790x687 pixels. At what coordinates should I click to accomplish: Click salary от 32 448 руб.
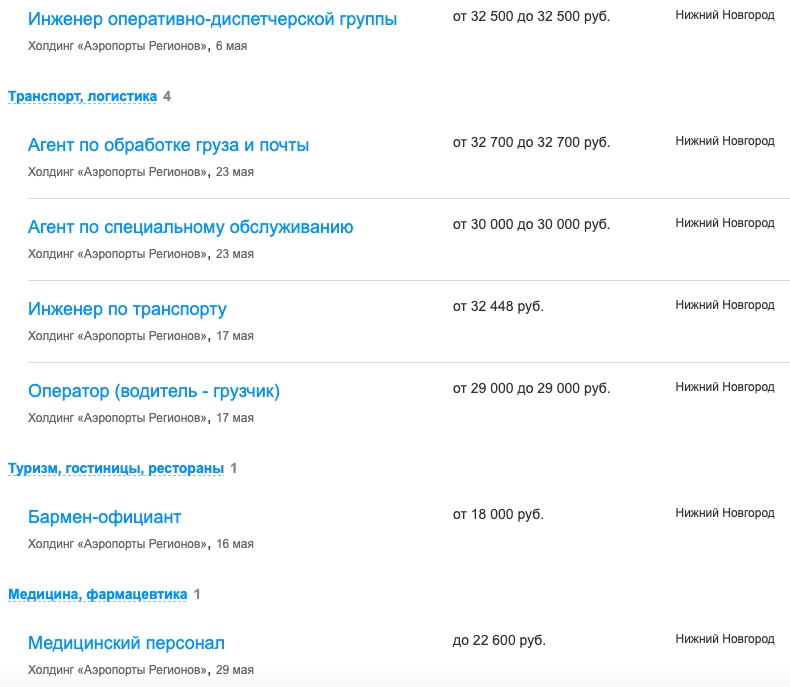498,307
